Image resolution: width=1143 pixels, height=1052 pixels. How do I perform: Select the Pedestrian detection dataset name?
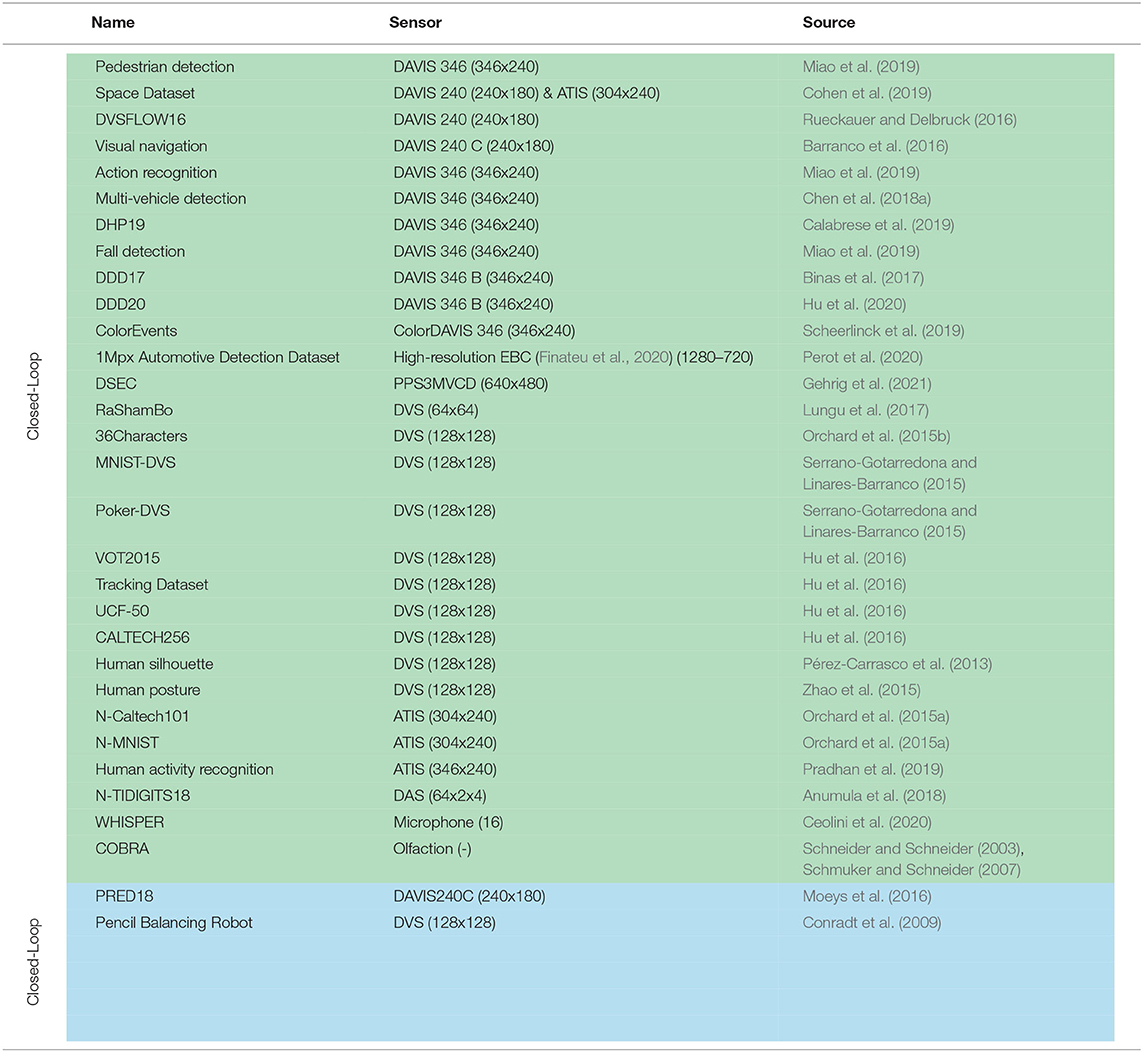coord(165,66)
